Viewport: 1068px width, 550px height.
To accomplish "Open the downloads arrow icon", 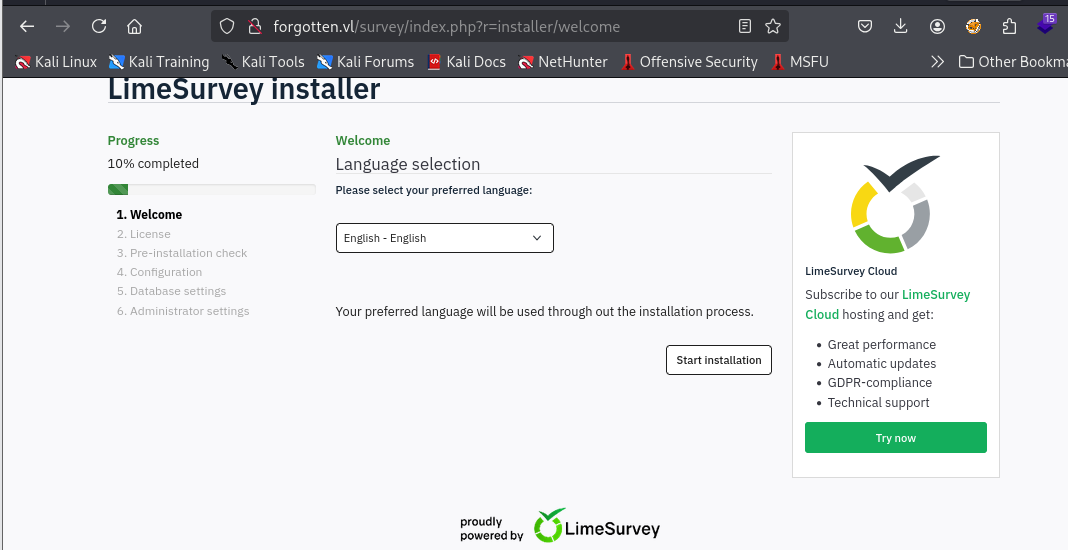I will [x=900, y=27].
